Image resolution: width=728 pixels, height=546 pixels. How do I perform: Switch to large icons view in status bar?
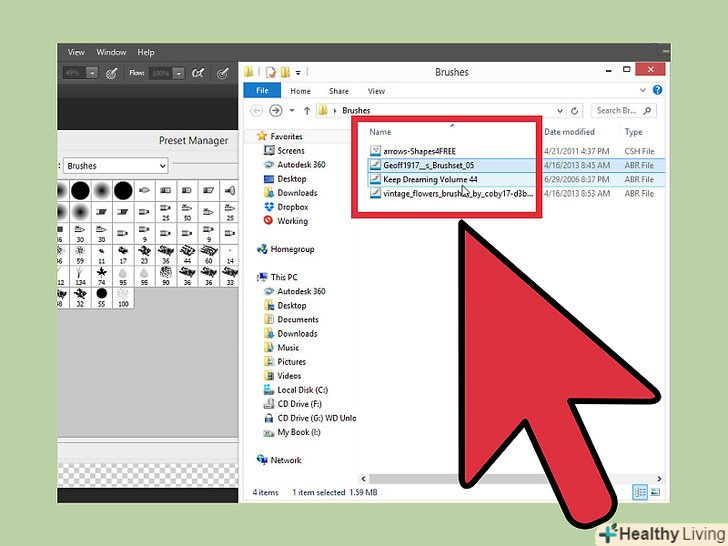(655, 492)
